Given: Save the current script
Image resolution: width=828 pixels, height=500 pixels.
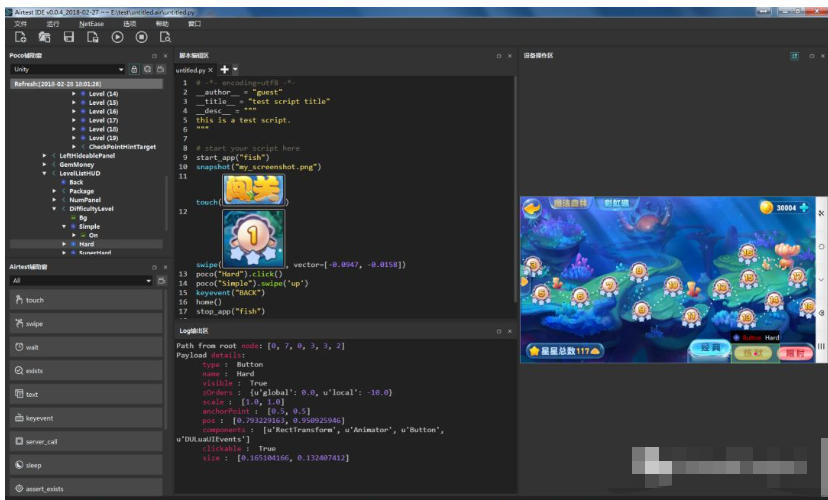Looking at the screenshot, I should (69, 37).
